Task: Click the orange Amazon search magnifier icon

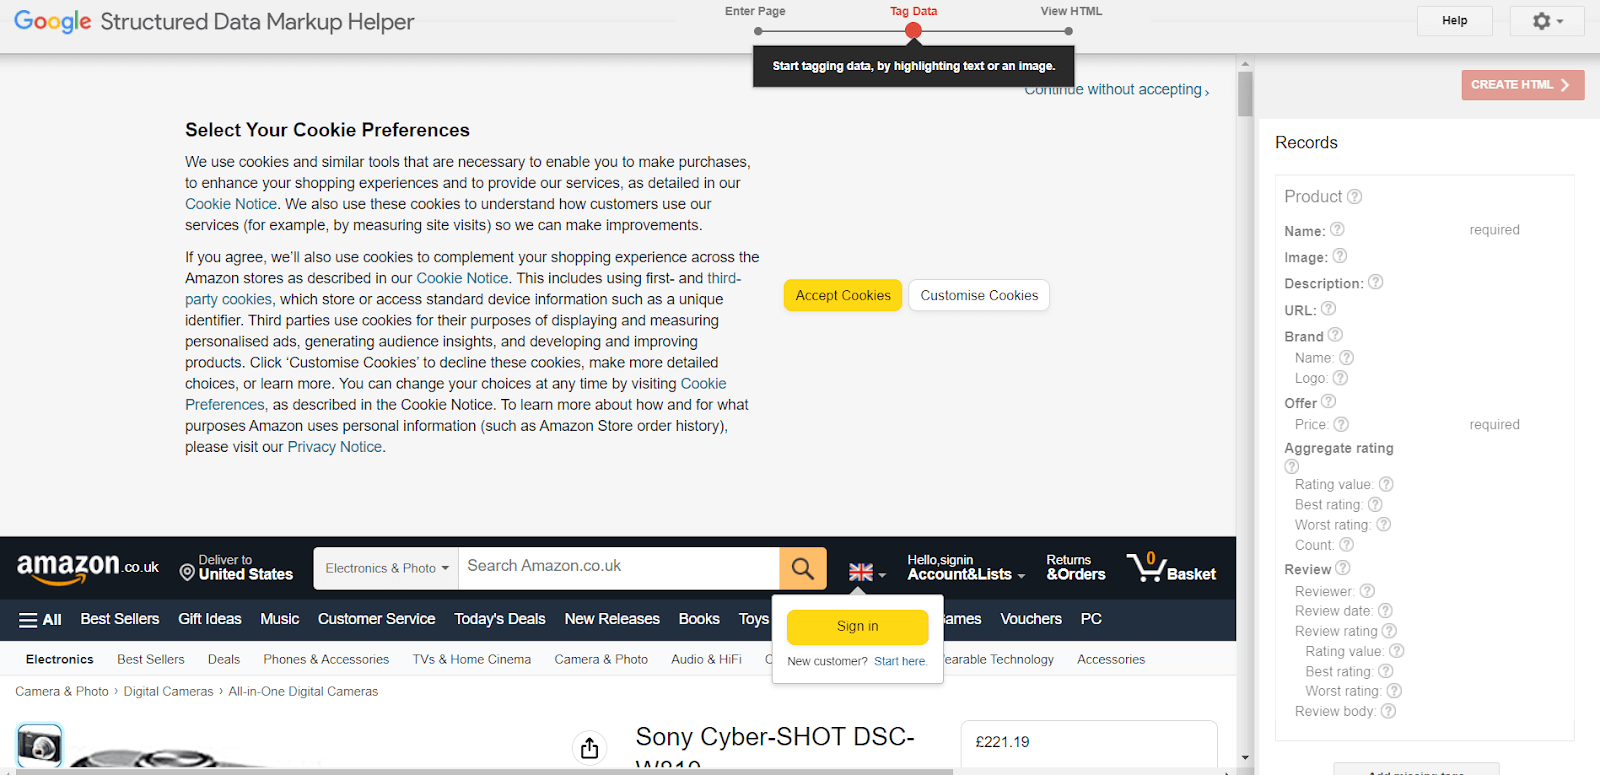Action: click(x=802, y=568)
